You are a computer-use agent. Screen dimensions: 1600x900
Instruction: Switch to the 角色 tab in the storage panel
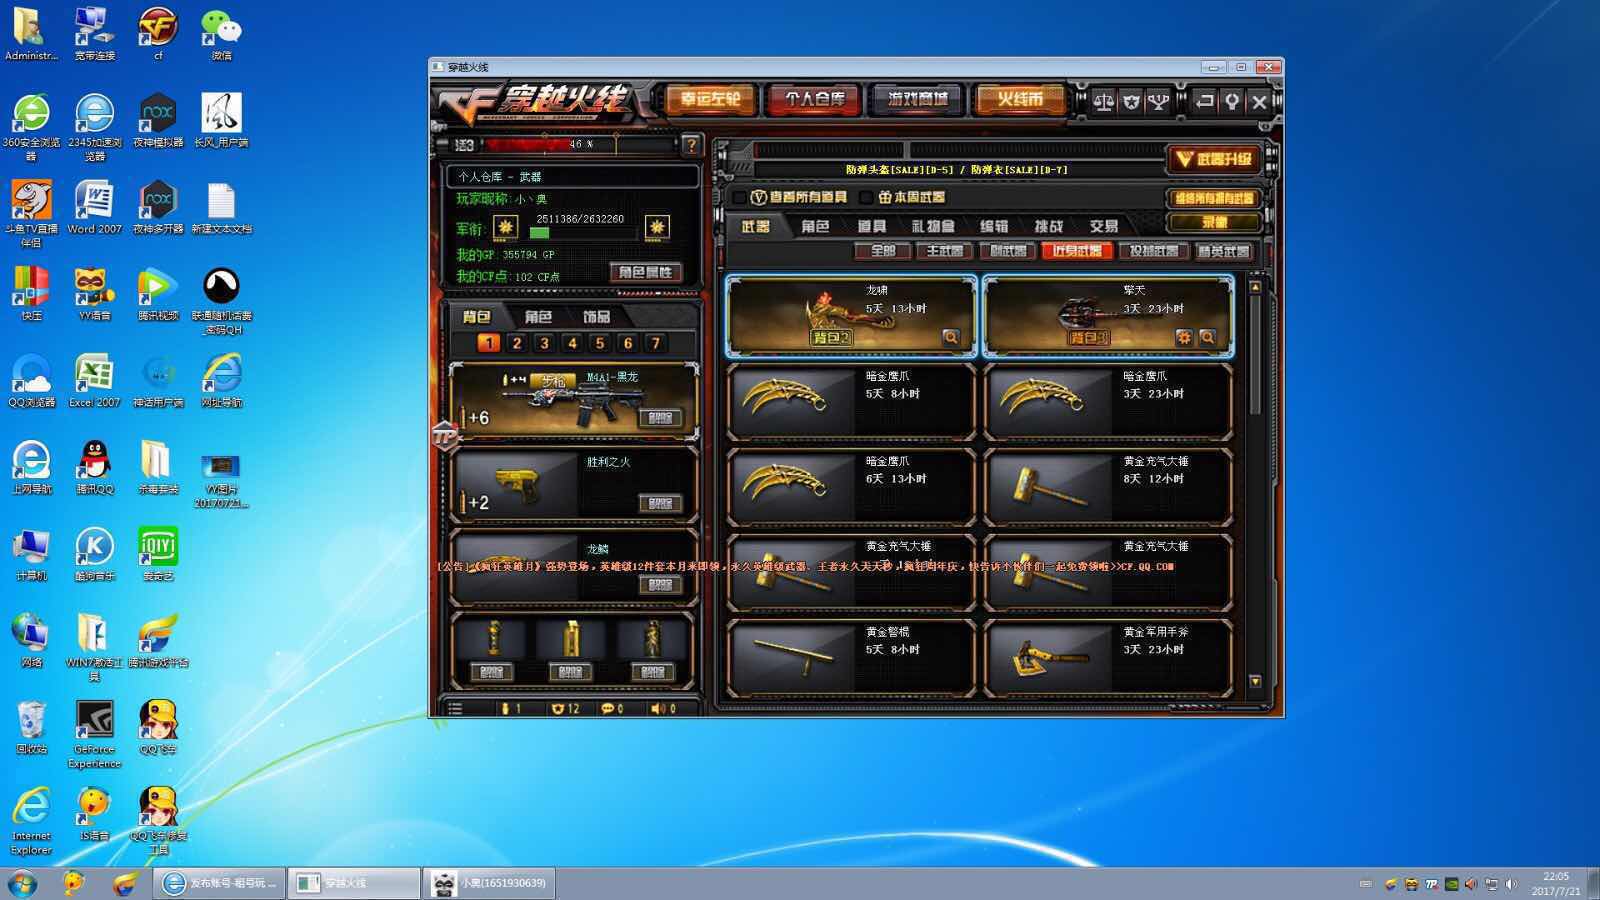815,227
